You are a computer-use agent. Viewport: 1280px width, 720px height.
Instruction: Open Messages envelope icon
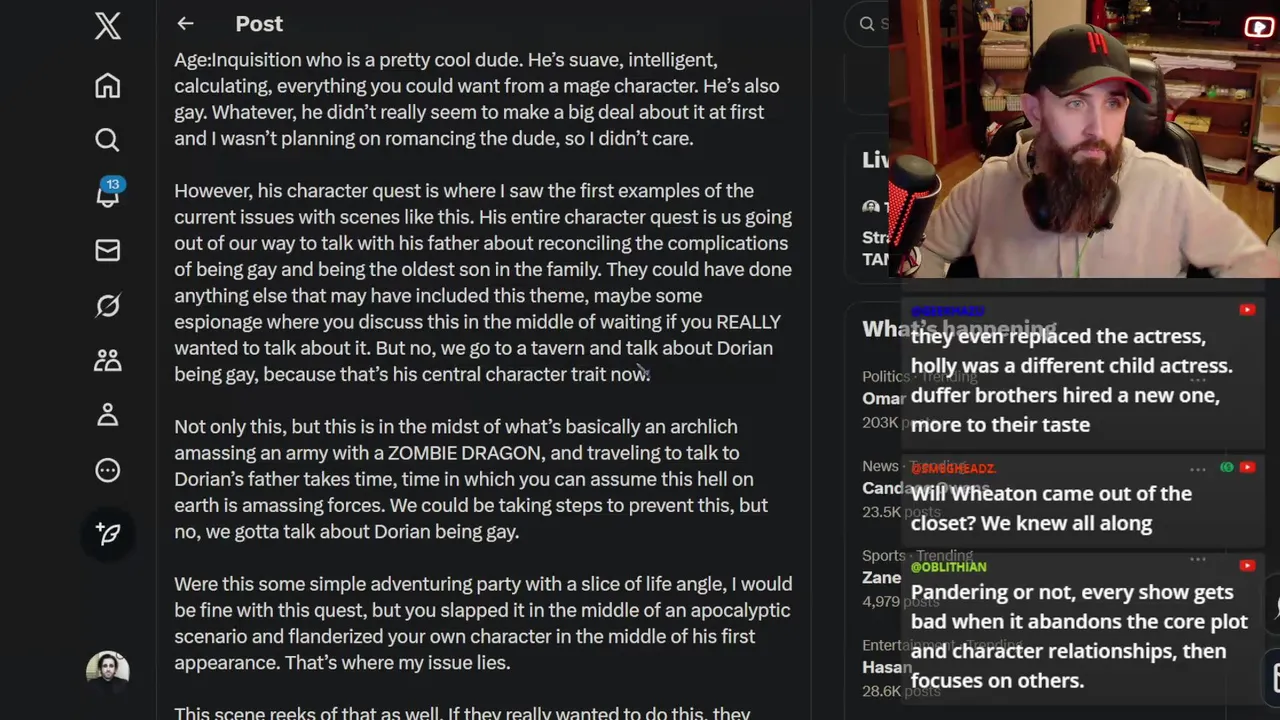pos(107,250)
